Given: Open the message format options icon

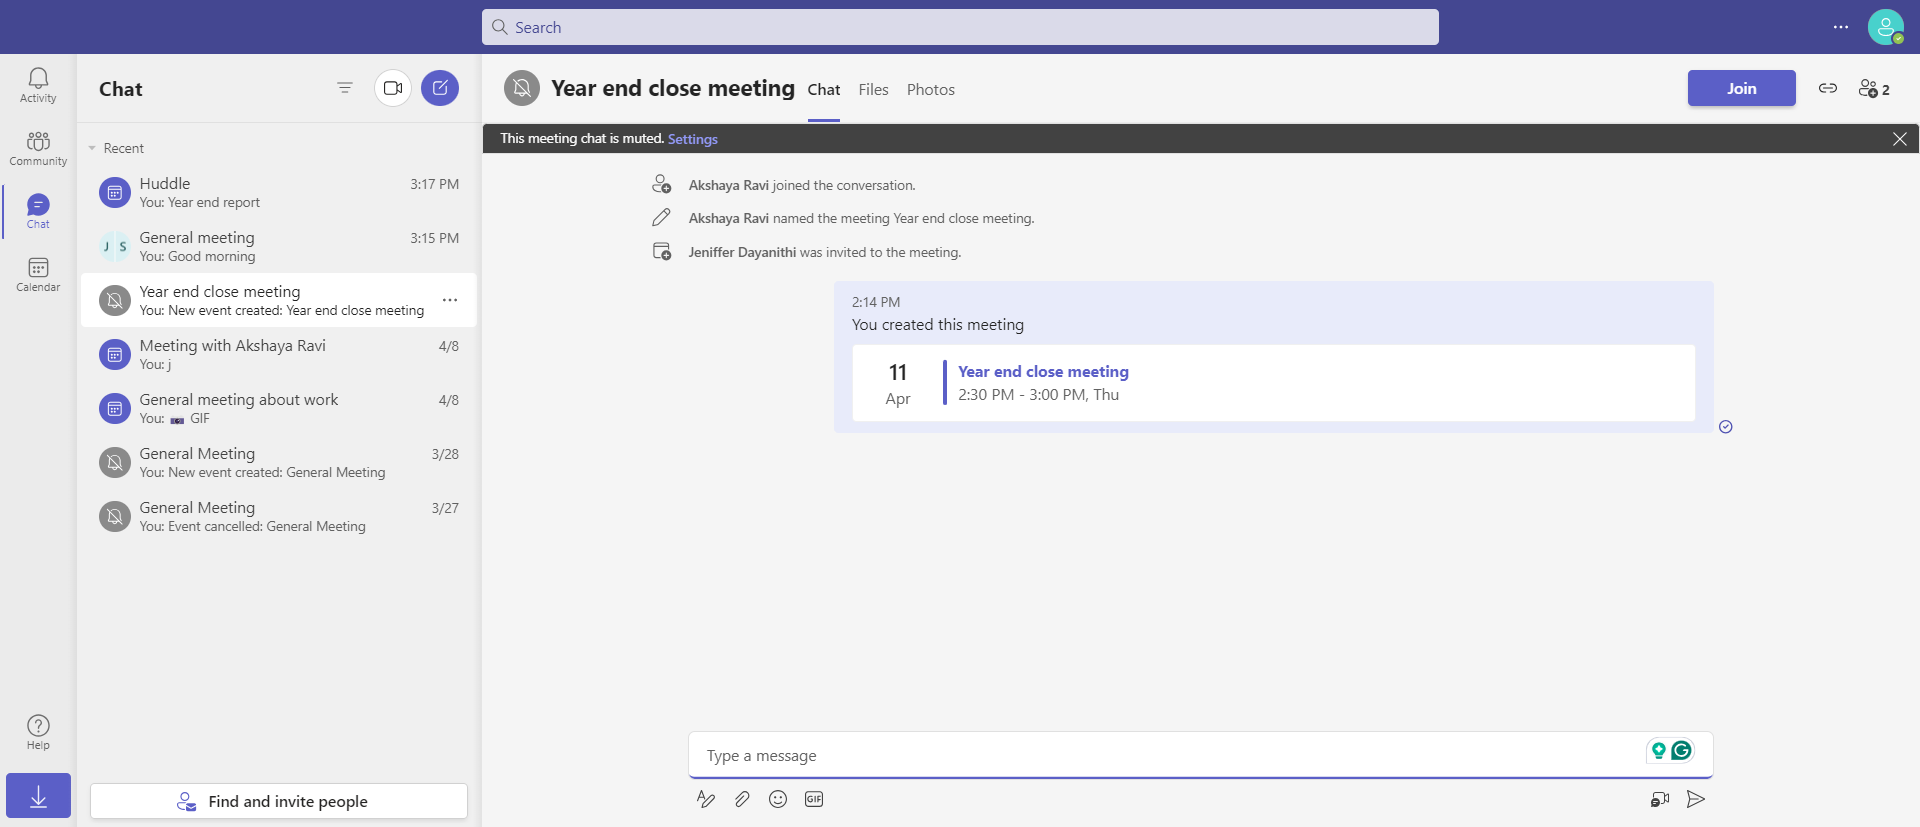Looking at the screenshot, I should coord(706,799).
